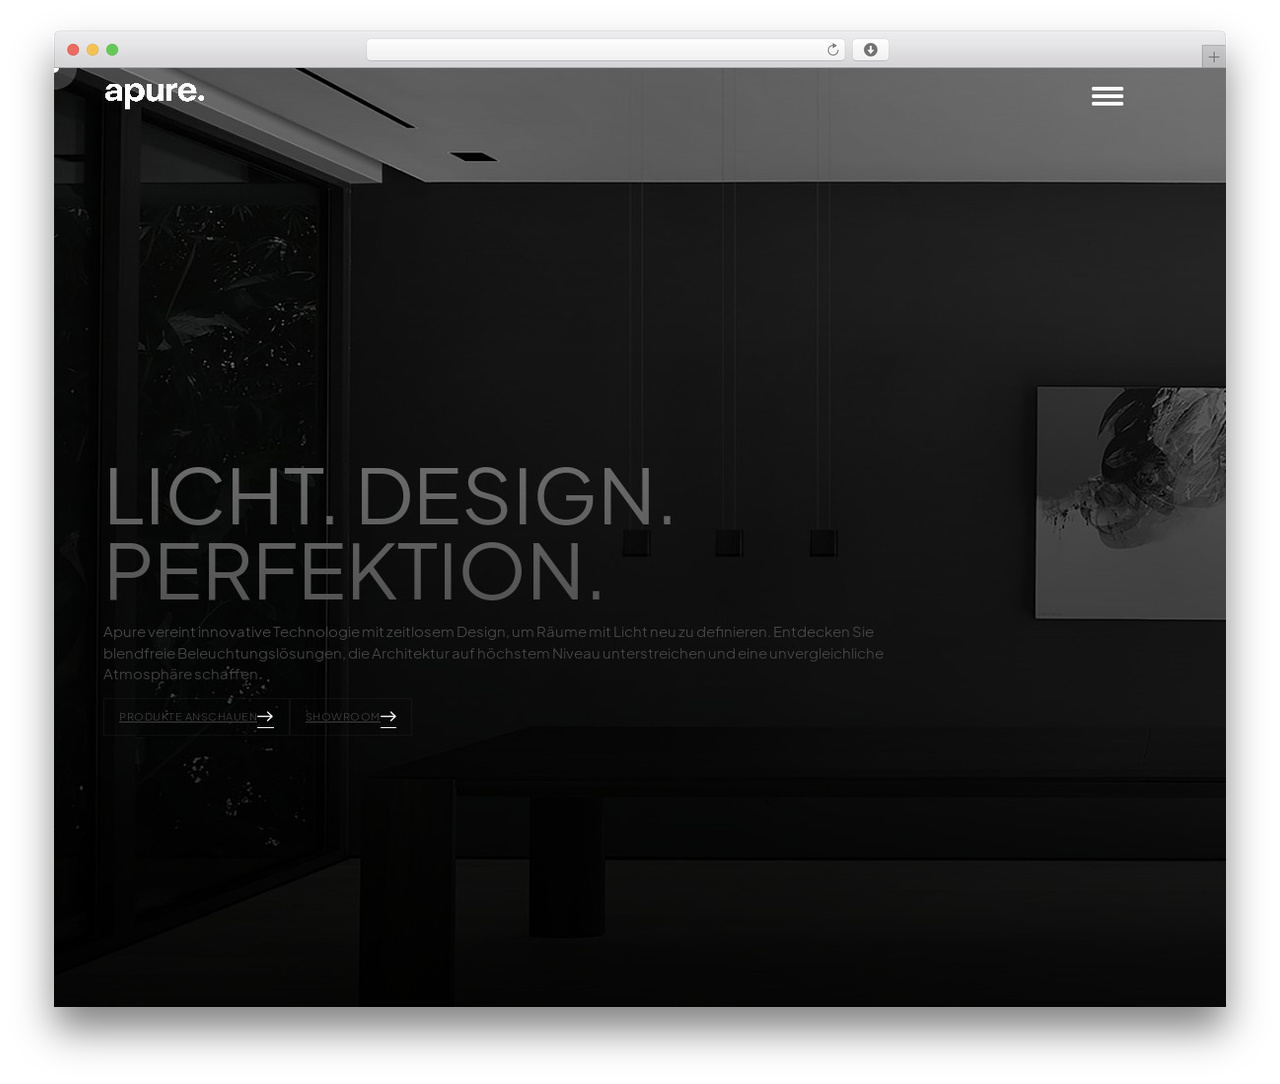Image resolution: width=1280 pixels, height=1084 pixels.
Task: Maximize the window with the green button
Action: (x=112, y=50)
